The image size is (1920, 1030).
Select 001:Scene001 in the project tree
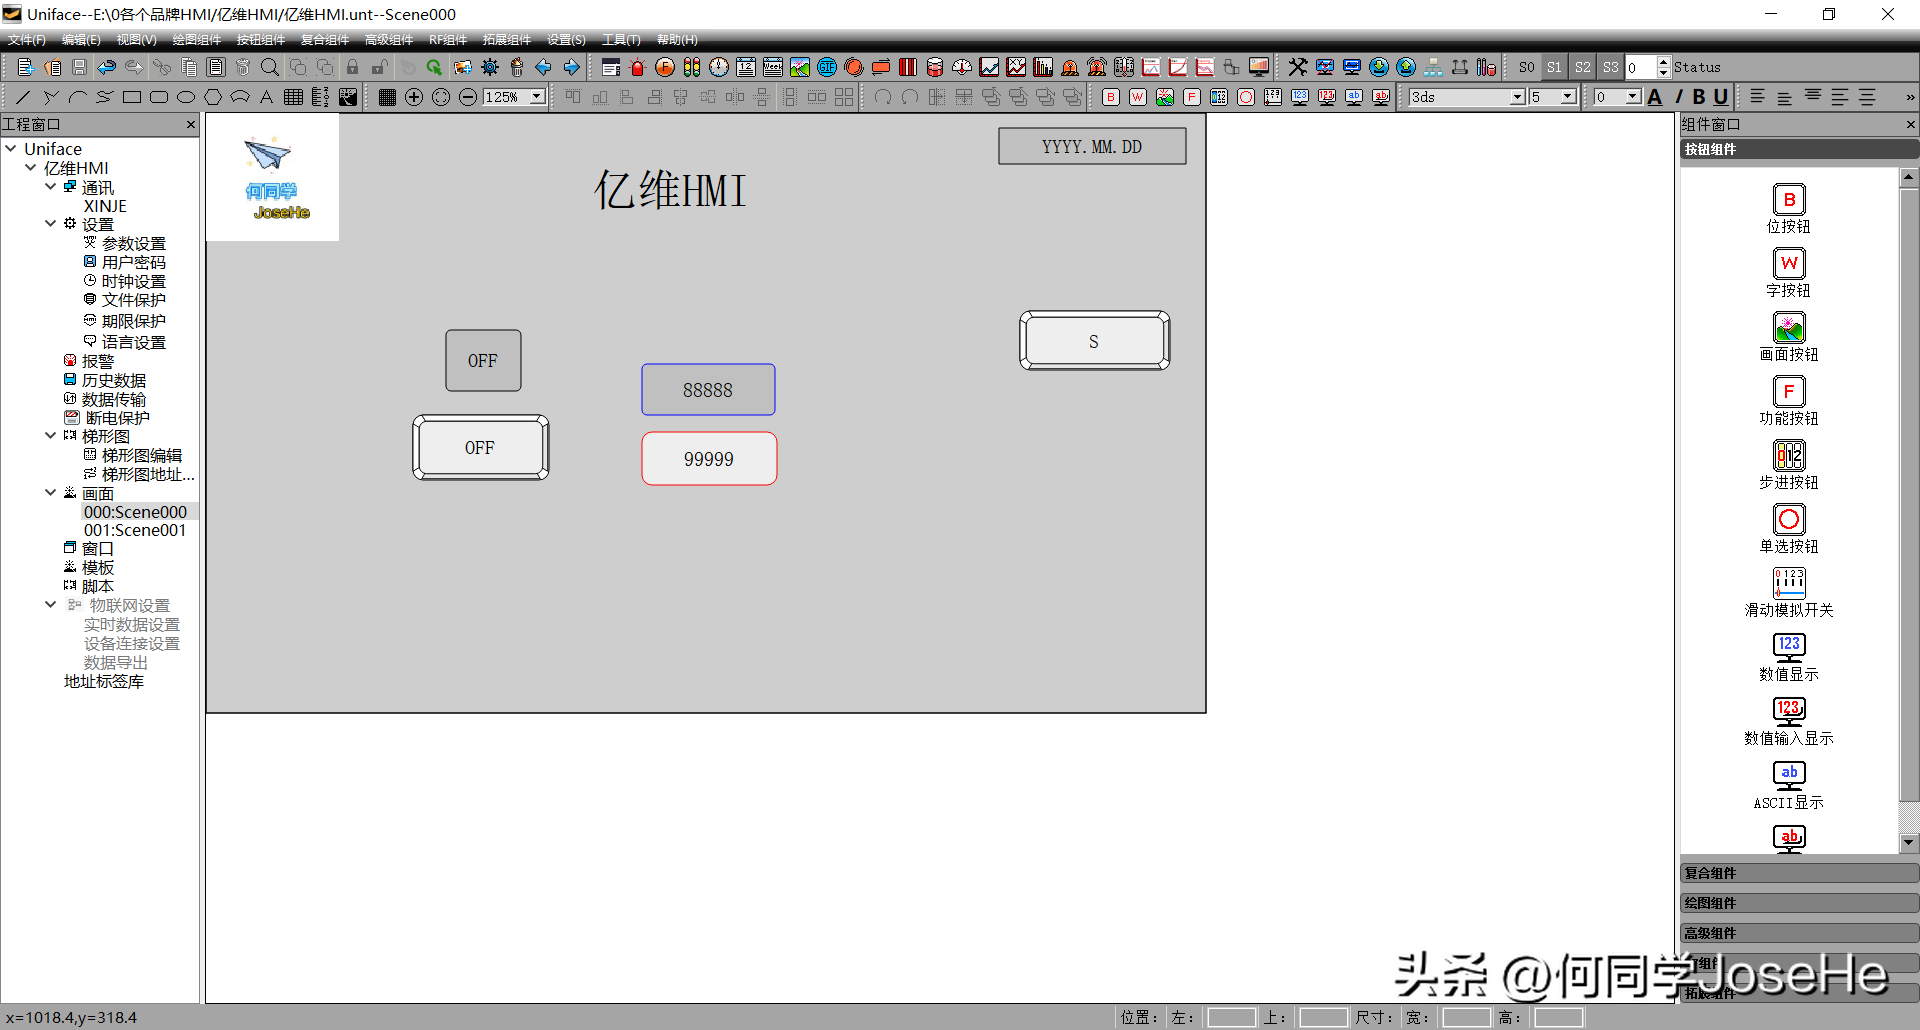point(134,530)
